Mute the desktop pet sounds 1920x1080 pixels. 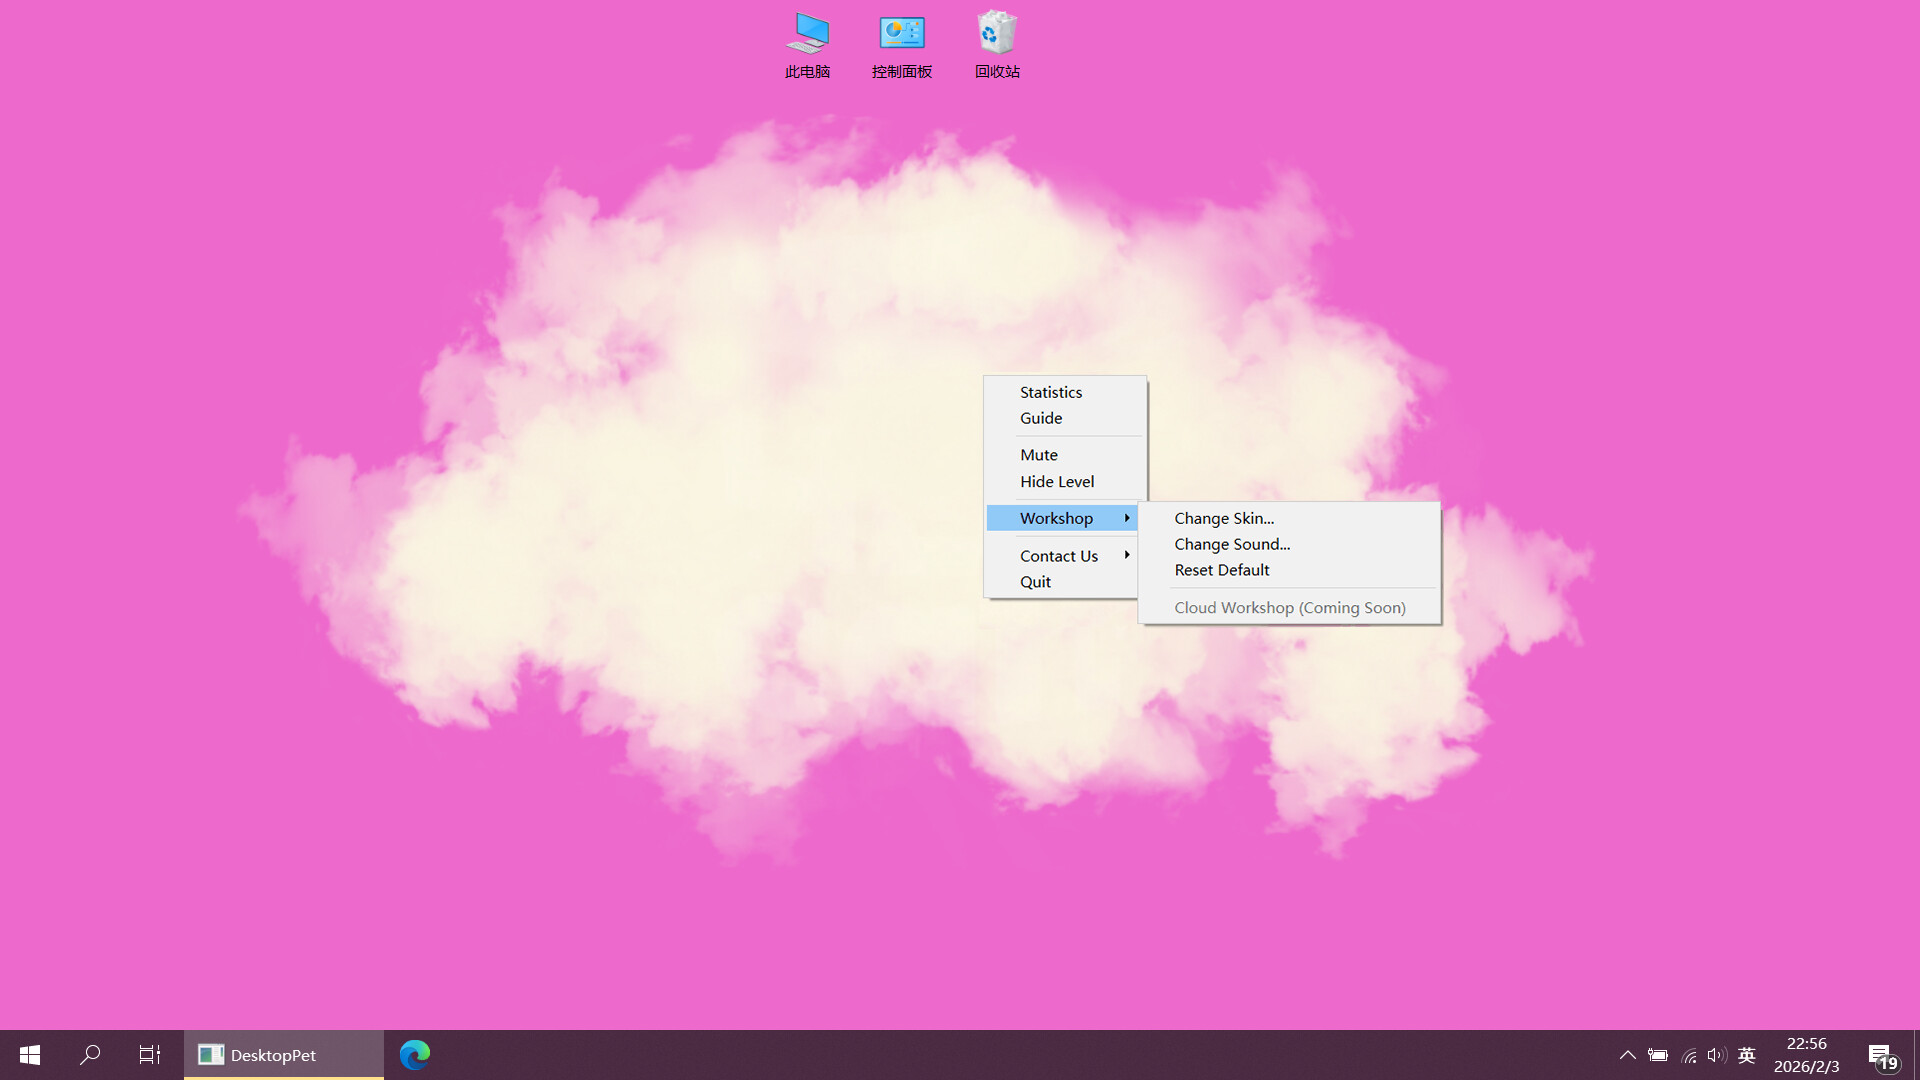(x=1038, y=454)
